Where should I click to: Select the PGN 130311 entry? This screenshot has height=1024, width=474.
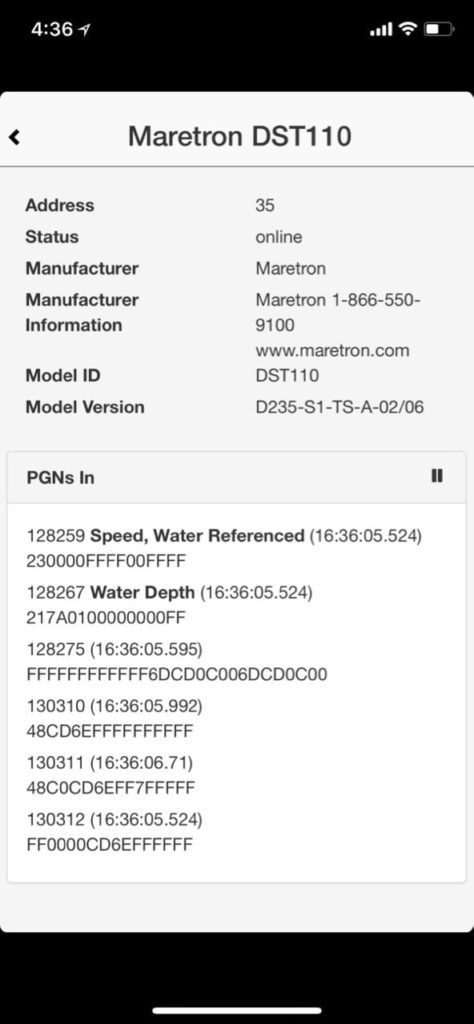pos(111,775)
